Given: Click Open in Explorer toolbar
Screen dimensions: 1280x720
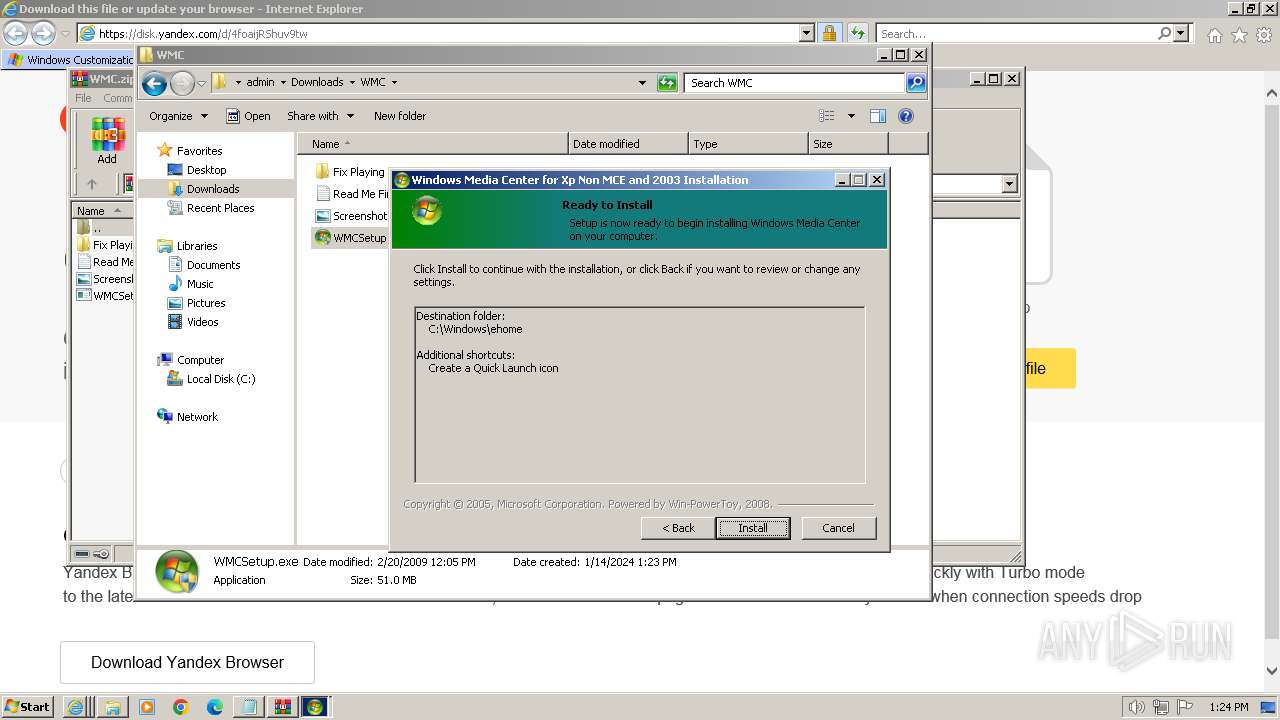Looking at the screenshot, I should [248, 116].
